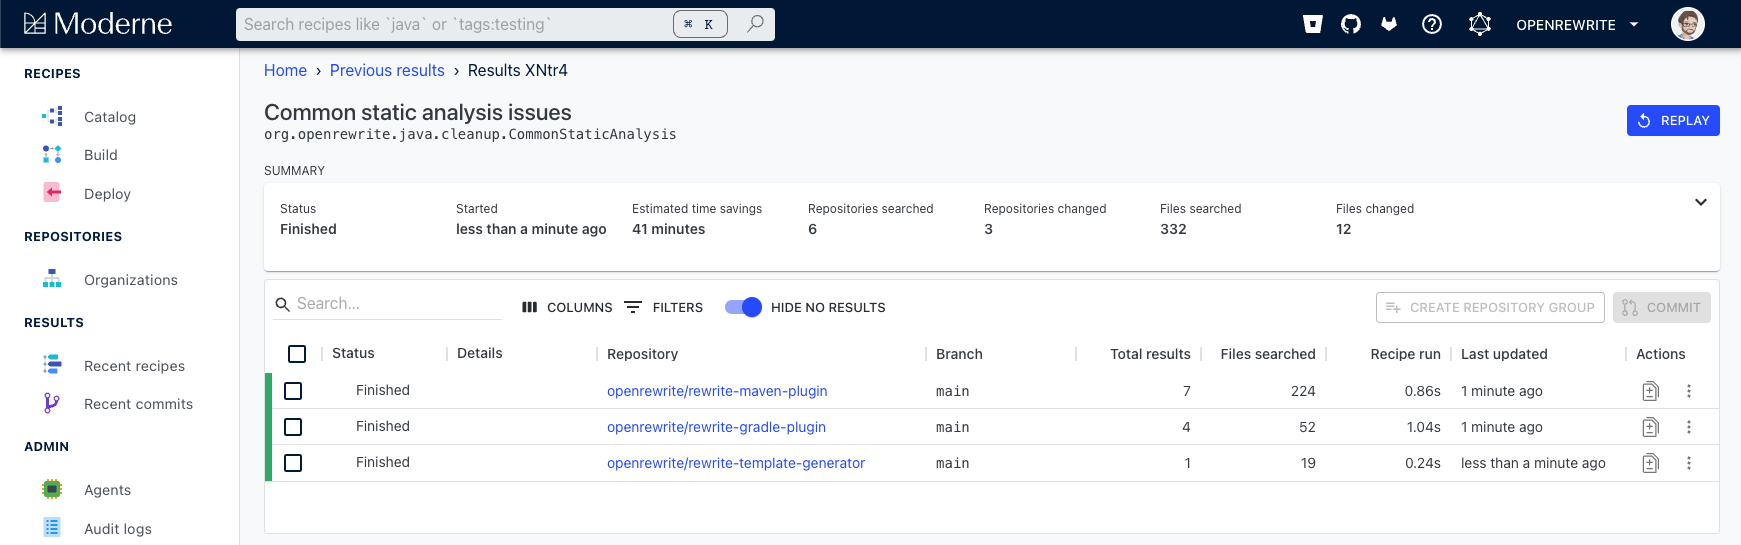Sort by Status column header

(x=353, y=353)
